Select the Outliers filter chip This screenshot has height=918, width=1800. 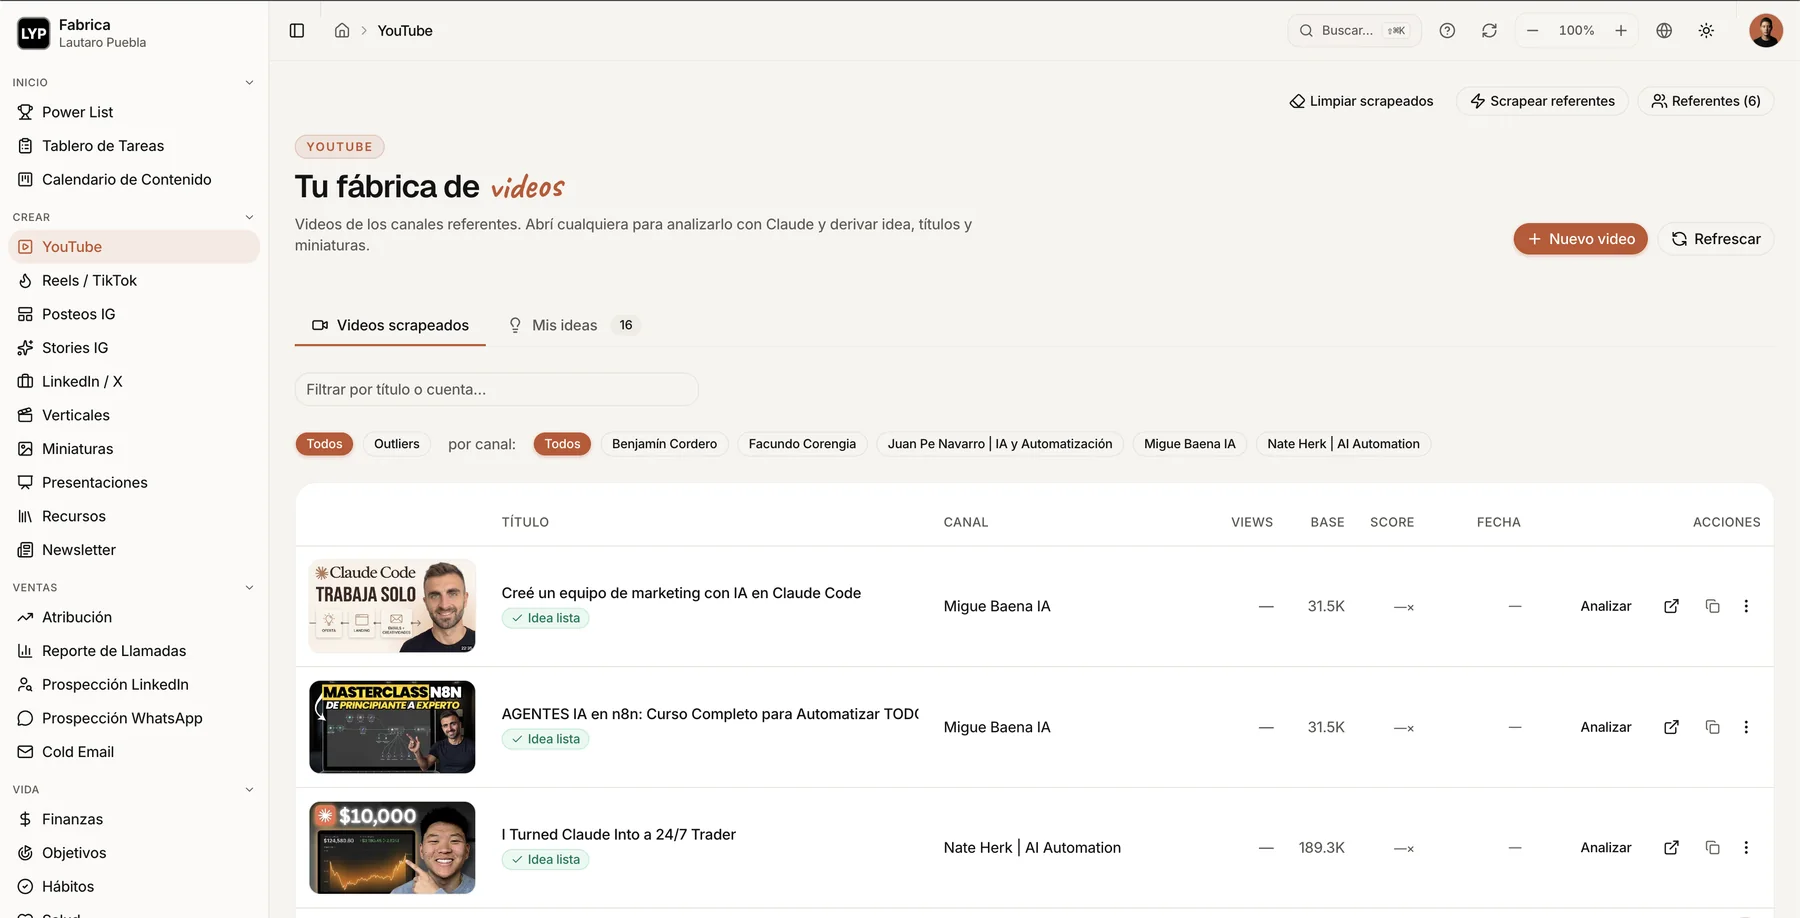tap(397, 444)
